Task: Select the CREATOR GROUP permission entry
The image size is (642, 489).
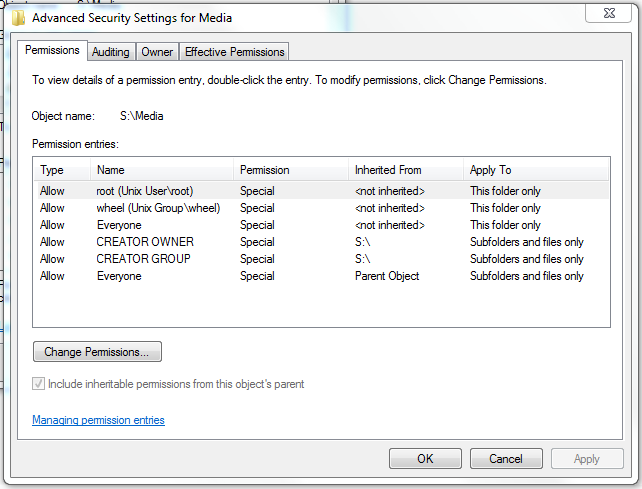Action: coord(323,259)
